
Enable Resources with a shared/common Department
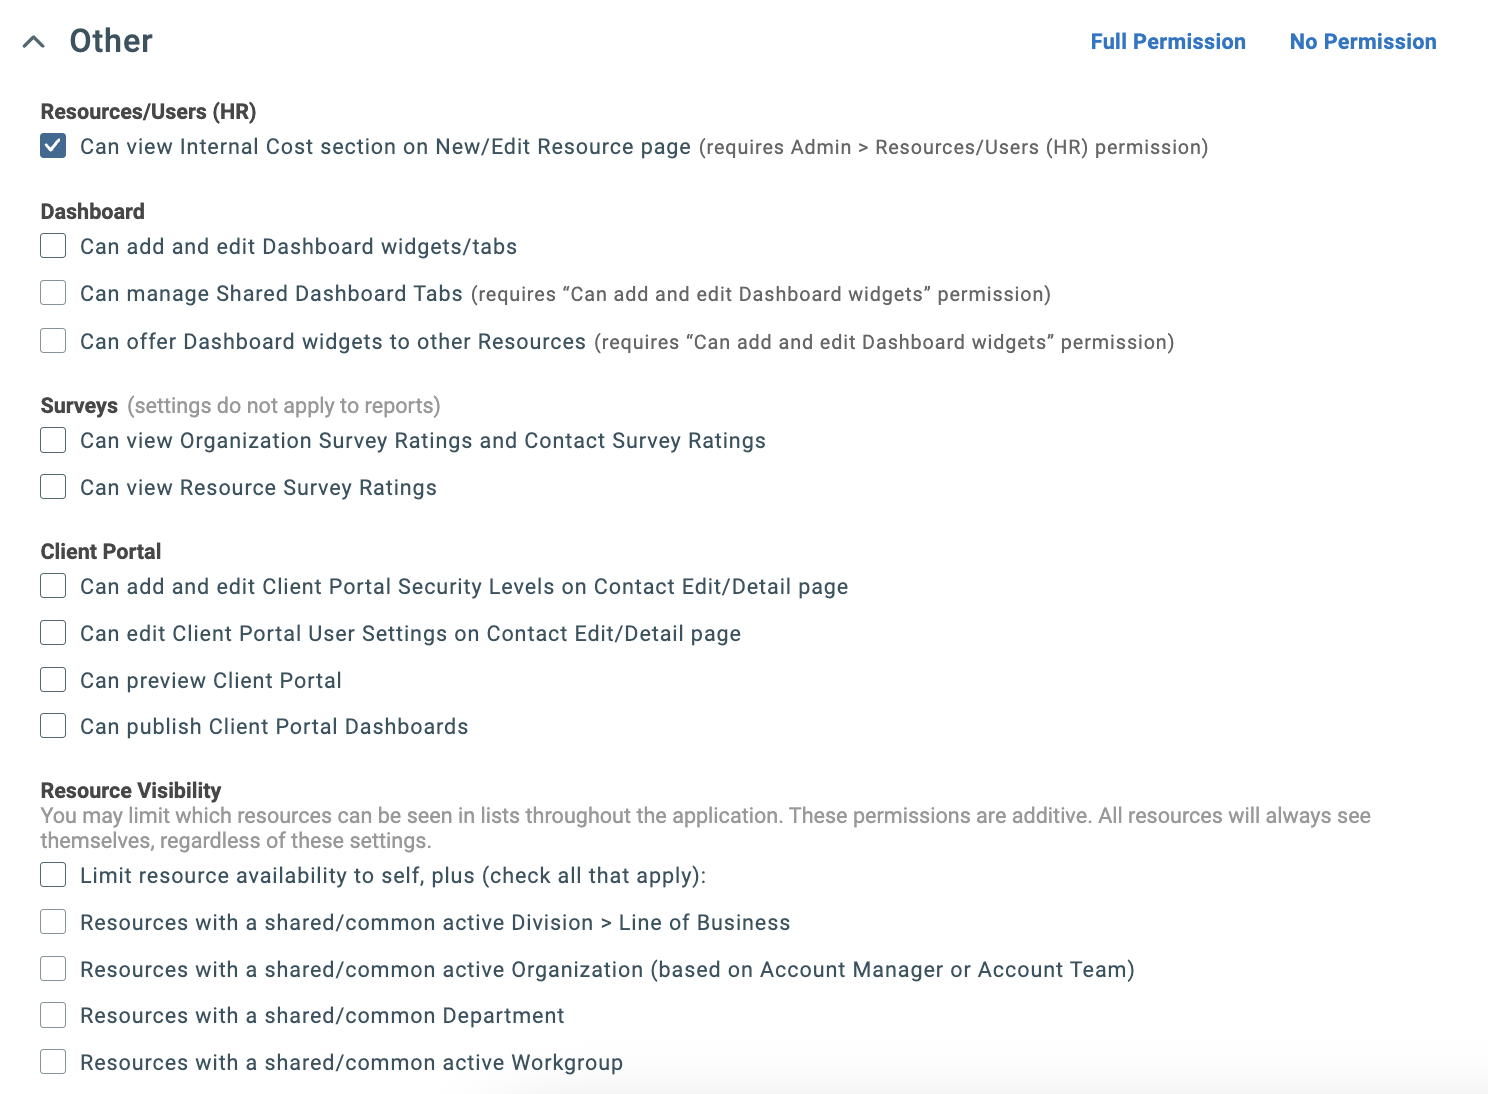(52, 1014)
